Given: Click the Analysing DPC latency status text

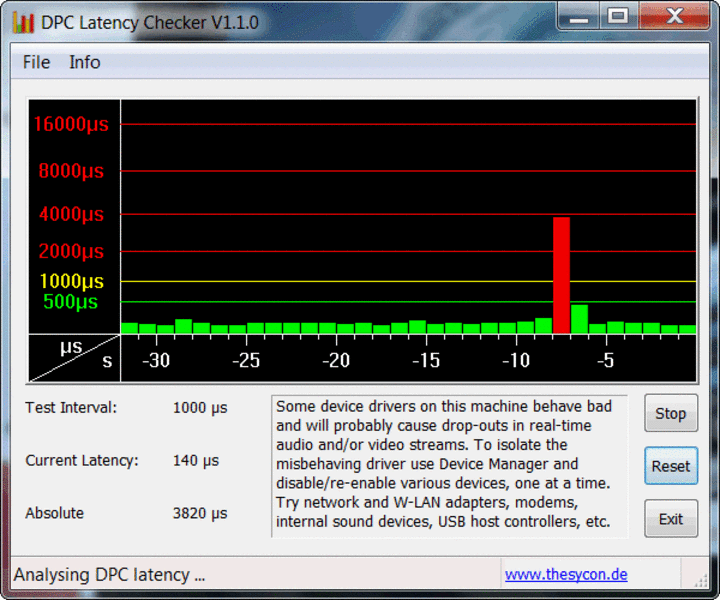Looking at the screenshot, I should pos(109,574).
